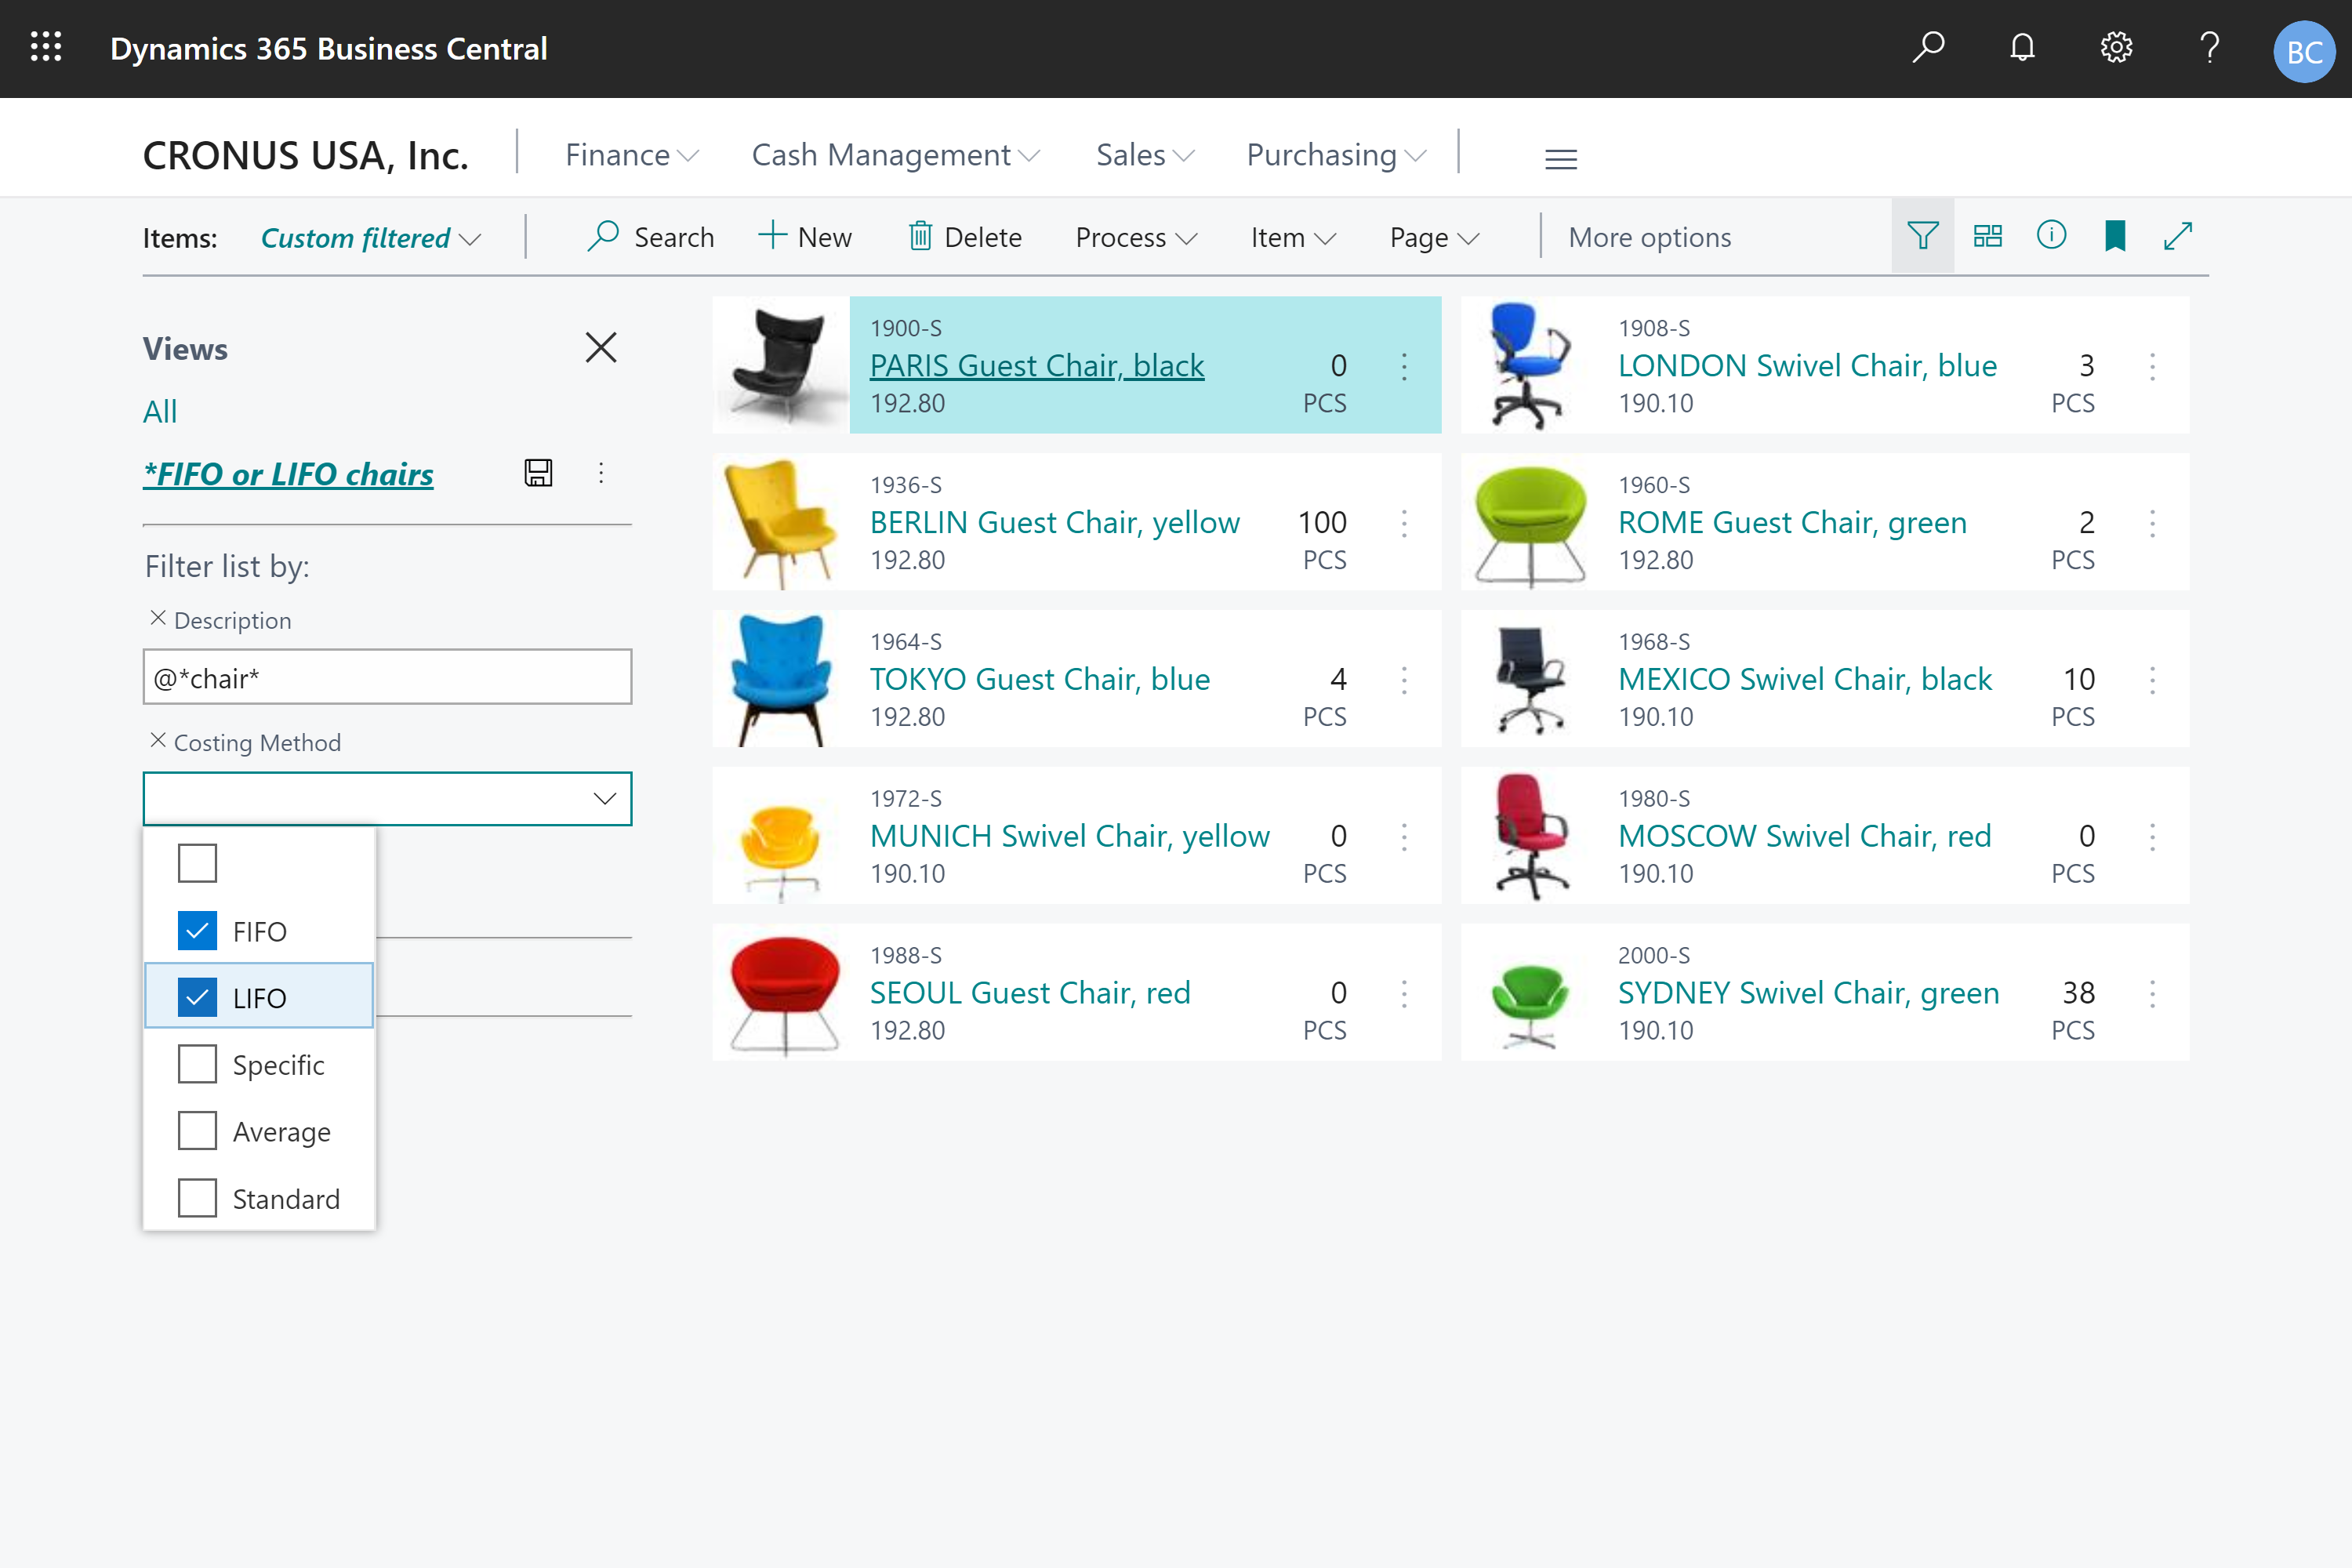Toggle LIFO costing method checkbox

(196, 997)
